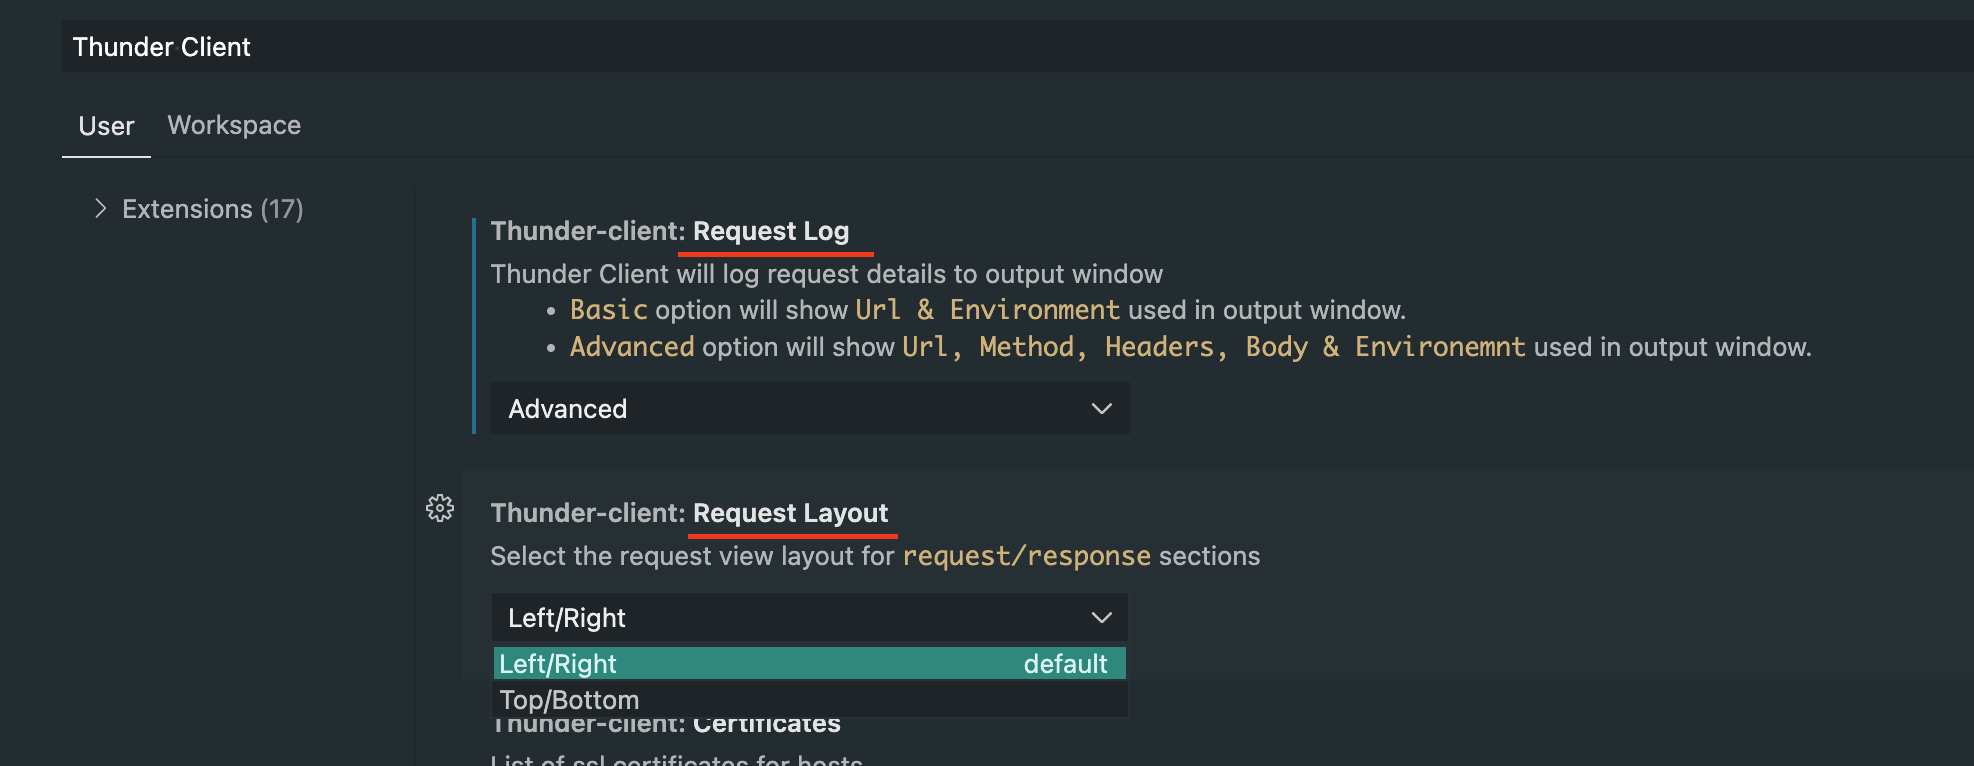The image size is (1974, 766).
Task: Click the Extensions collapse arrow
Action: [x=100, y=208]
